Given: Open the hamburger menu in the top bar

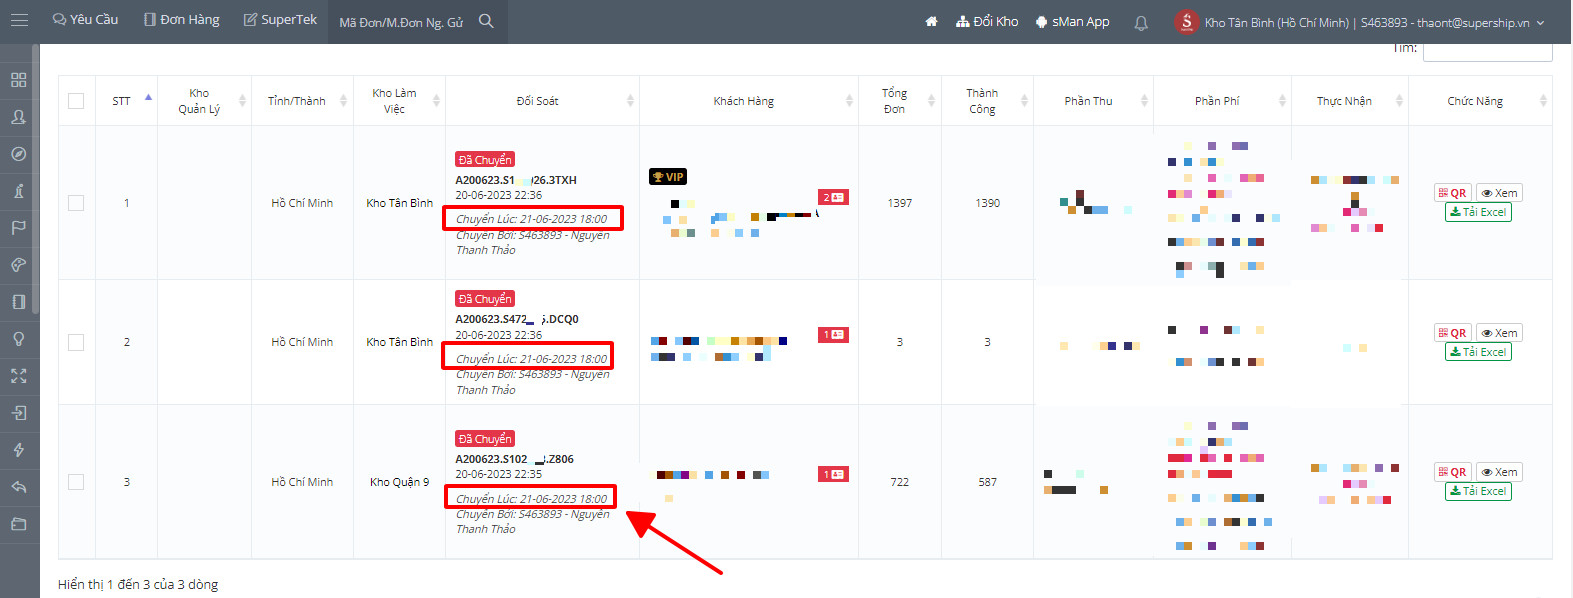Looking at the screenshot, I should pos(19,20).
